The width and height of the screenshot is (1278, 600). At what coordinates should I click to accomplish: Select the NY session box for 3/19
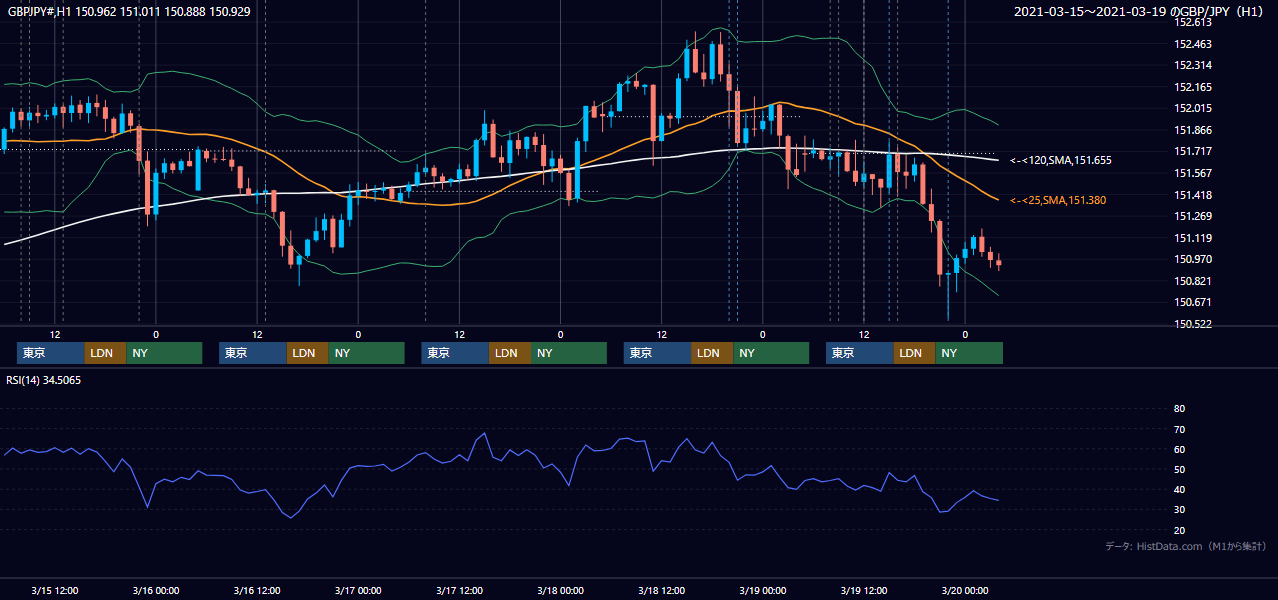[969, 353]
